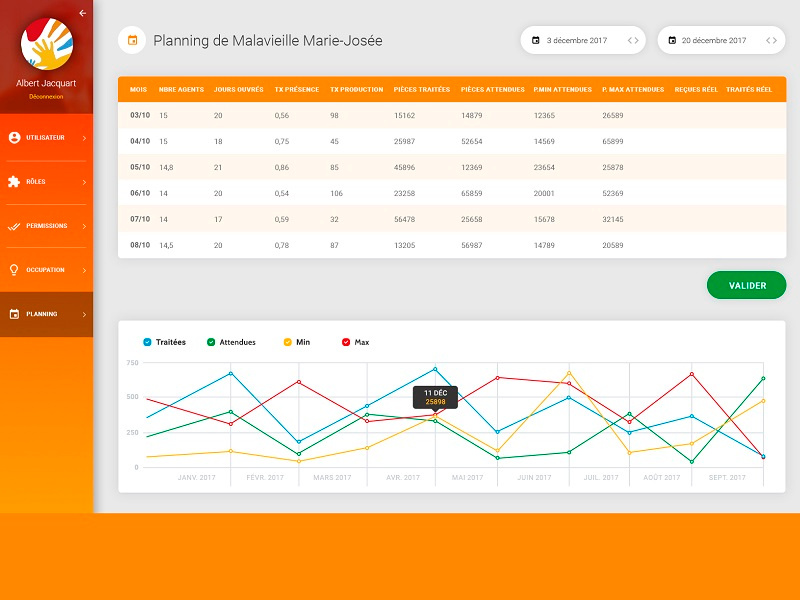Click the Occupation lightbulb icon
800x600 pixels.
[14, 270]
